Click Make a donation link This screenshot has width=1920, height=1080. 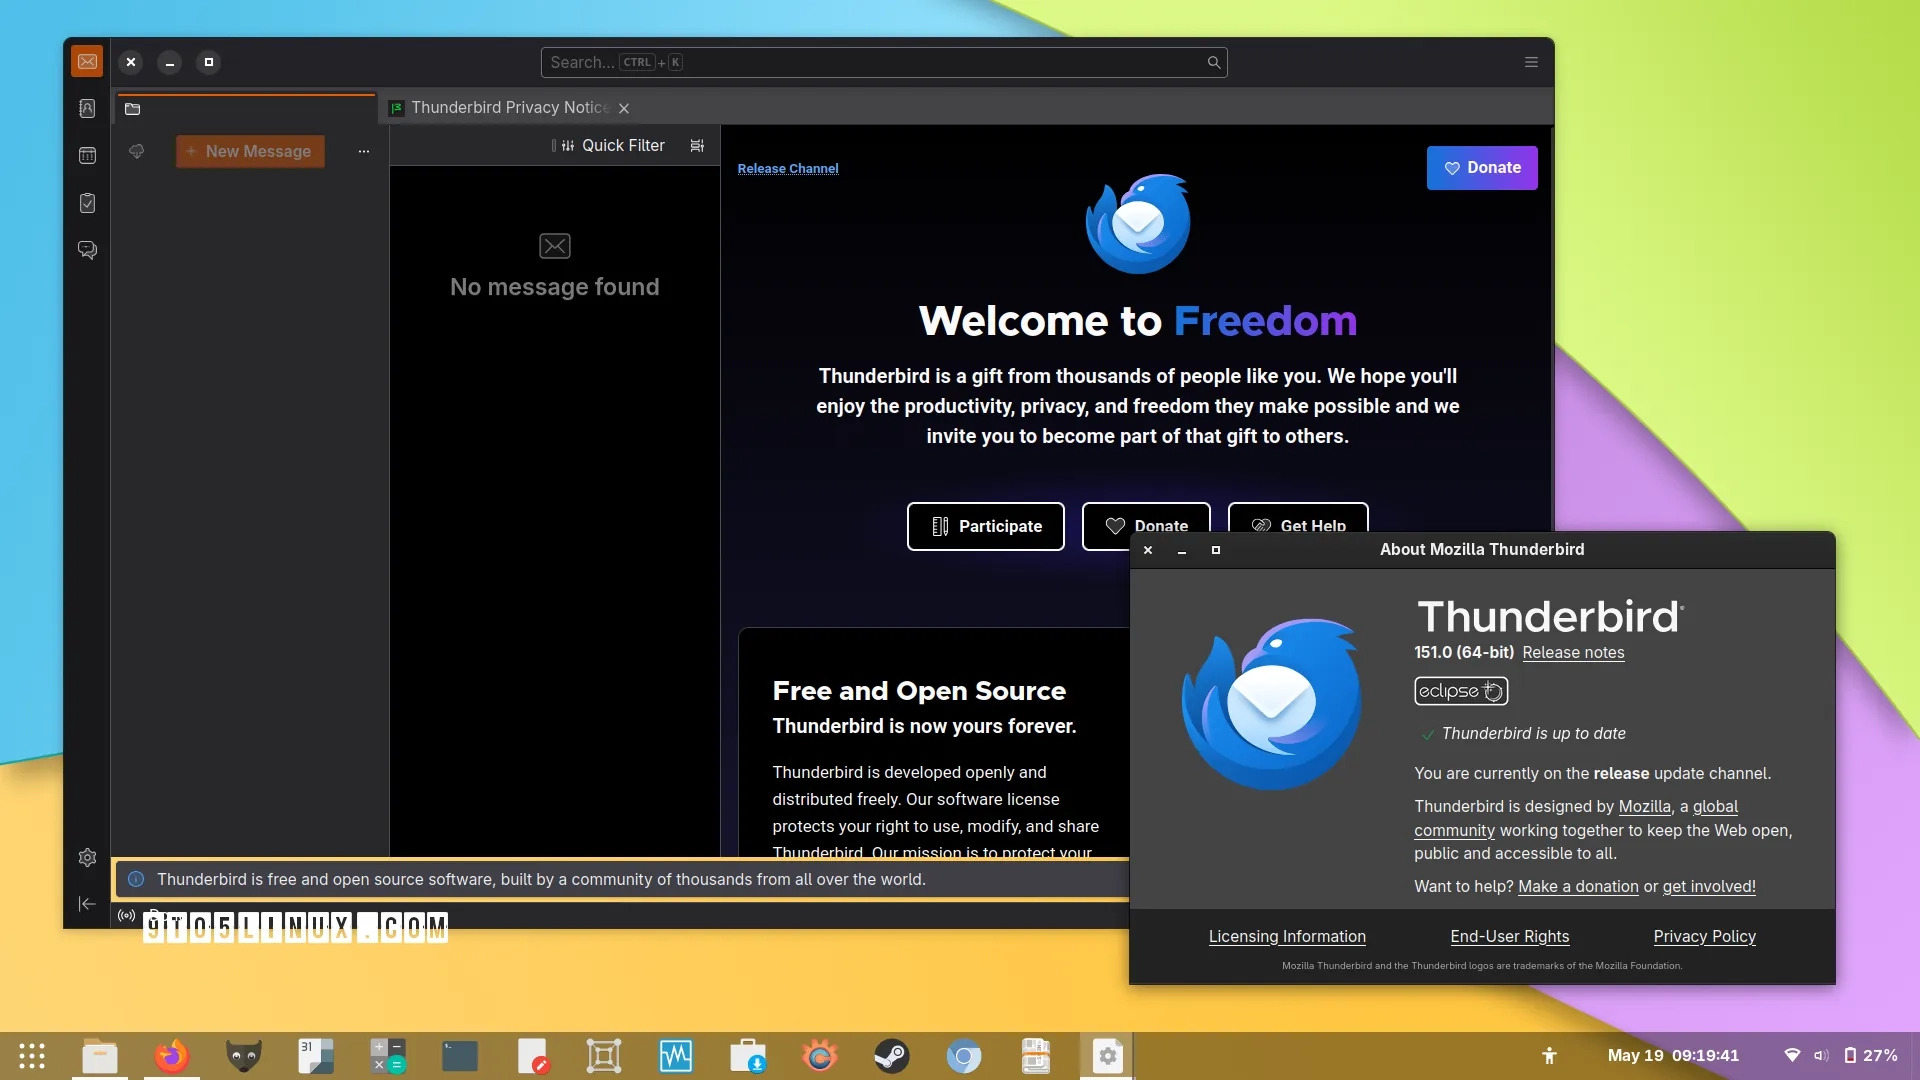(1578, 886)
